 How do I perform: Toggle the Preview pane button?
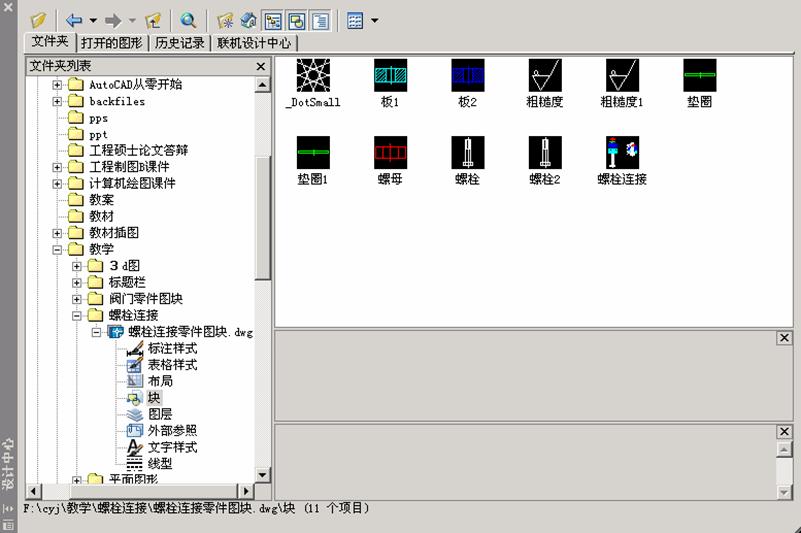[297, 20]
